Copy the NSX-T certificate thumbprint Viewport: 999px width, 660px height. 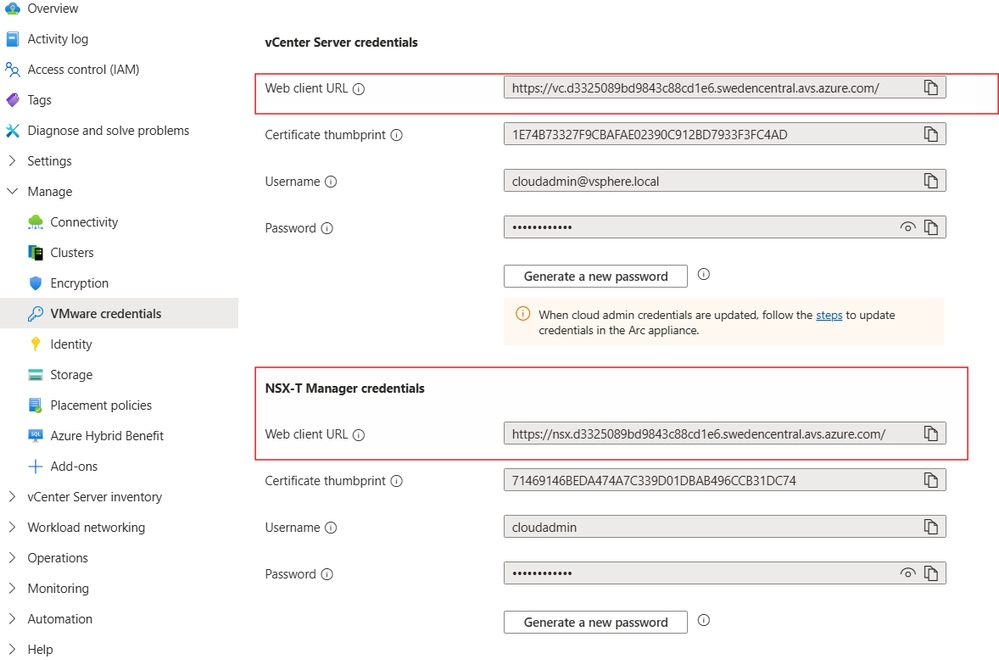pyautogui.click(x=931, y=480)
